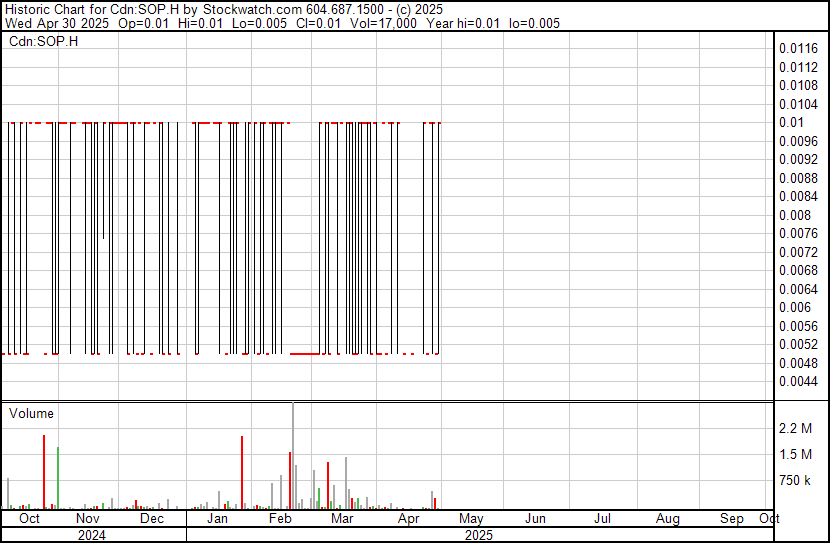Click the 0.0104 price axis label
This screenshot has width=830, height=543.
click(798, 104)
